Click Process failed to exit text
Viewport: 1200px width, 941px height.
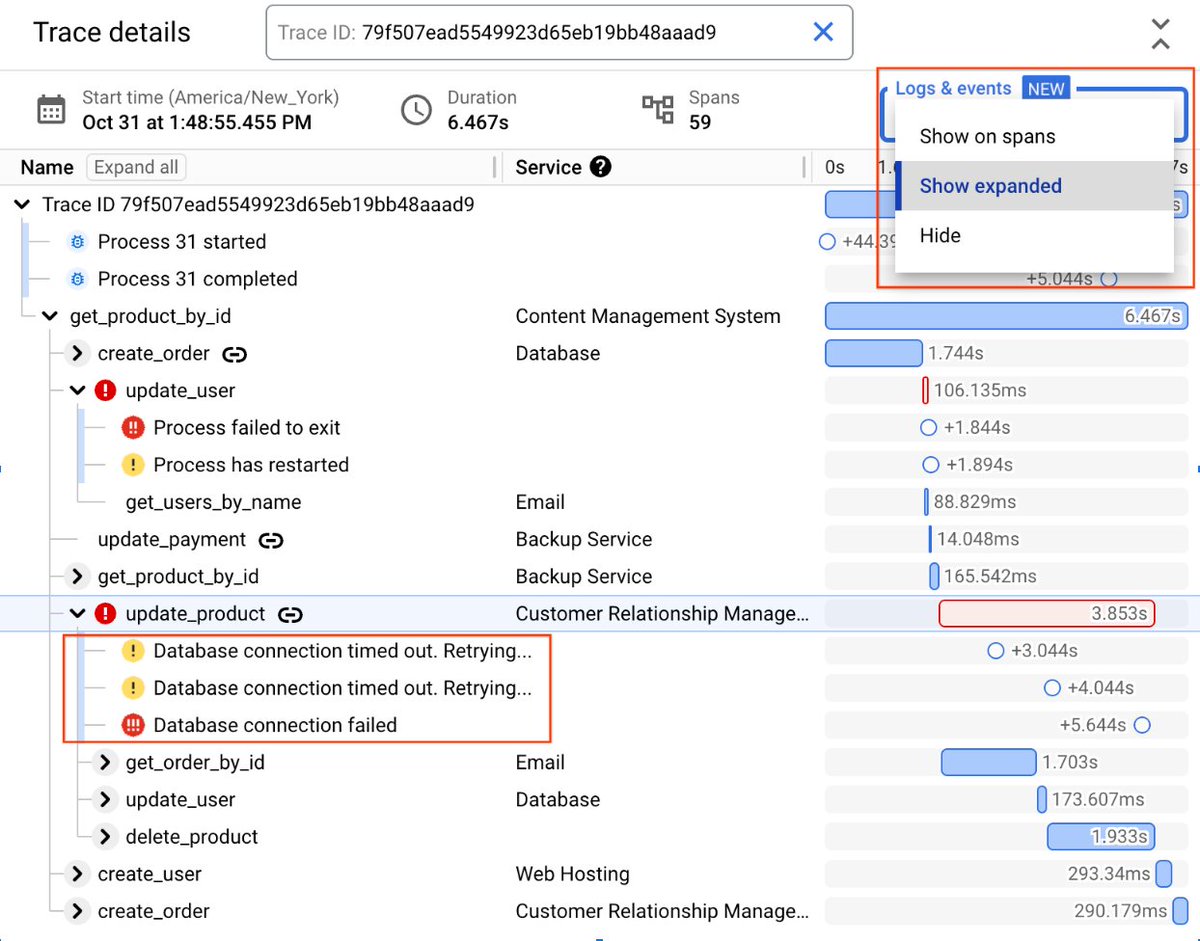click(247, 428)
